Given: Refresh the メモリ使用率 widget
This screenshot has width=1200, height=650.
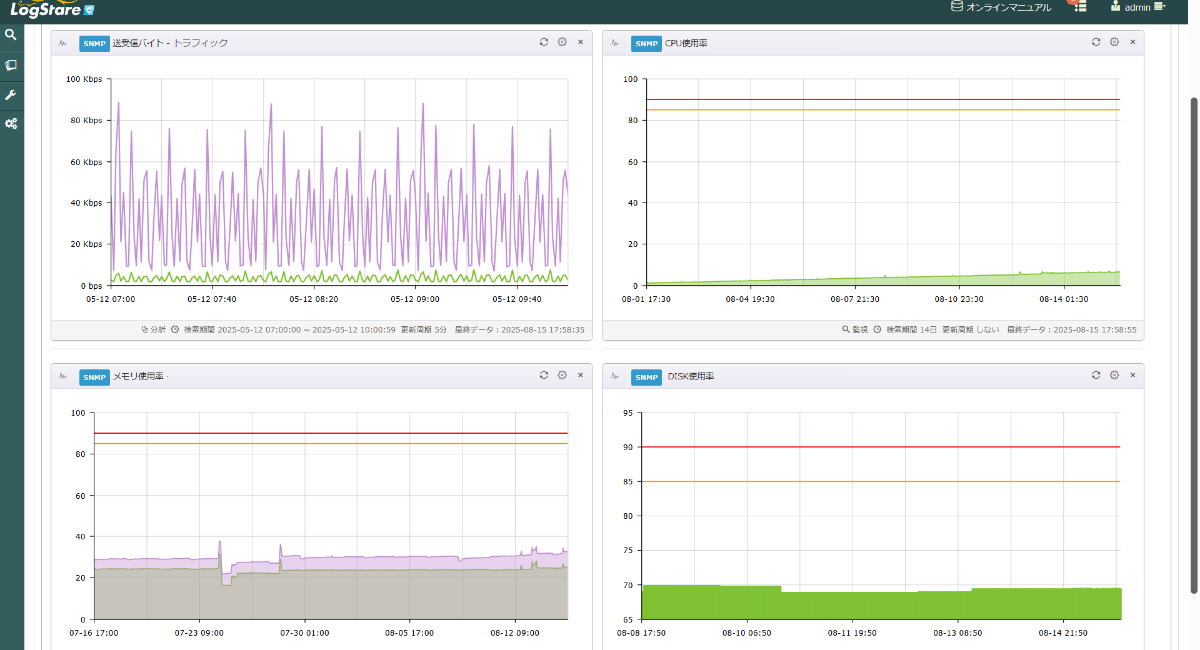Looking at the screenshot, I should tap(544, 375).
